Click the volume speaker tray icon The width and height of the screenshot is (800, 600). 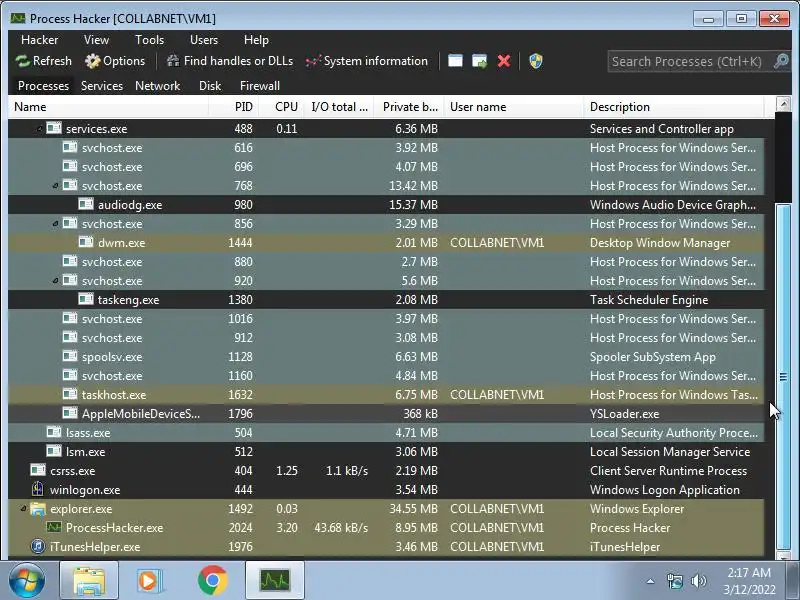[x=698, y=581]
